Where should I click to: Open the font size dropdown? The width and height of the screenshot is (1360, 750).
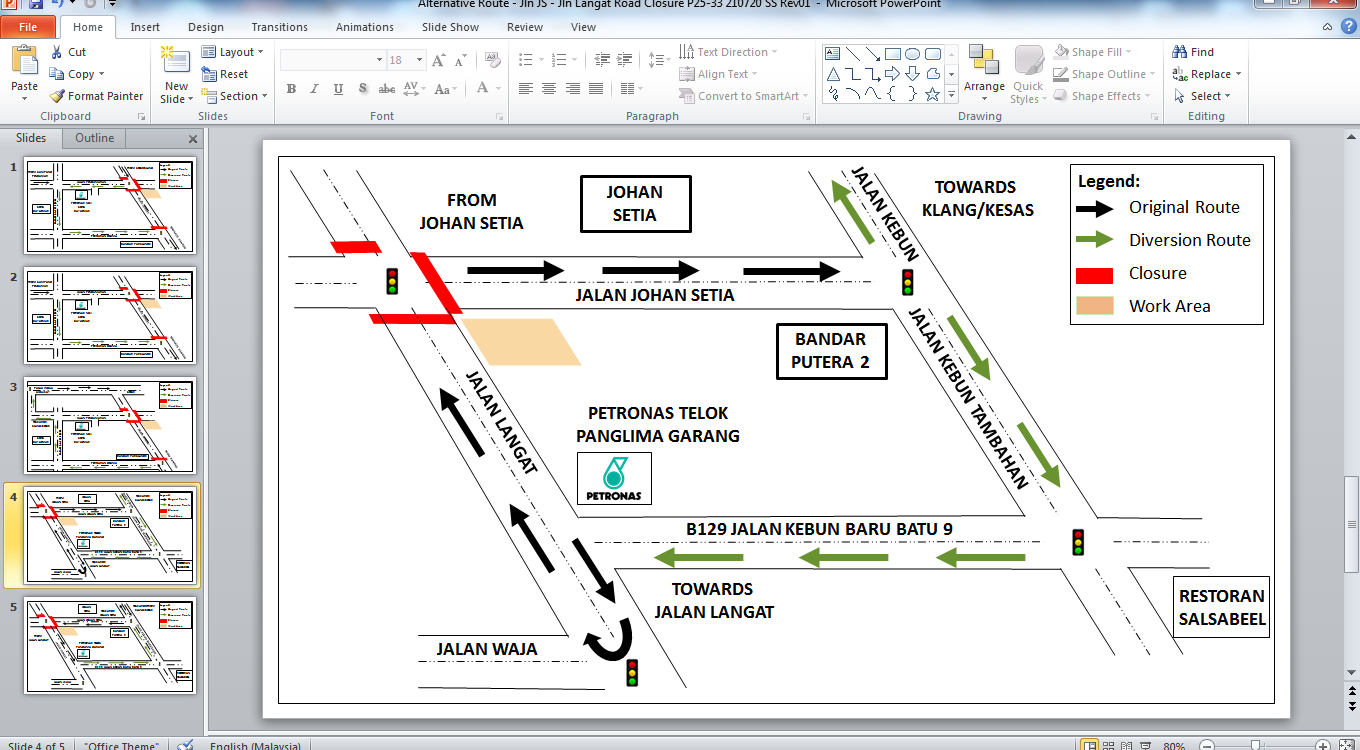point(421,60)
